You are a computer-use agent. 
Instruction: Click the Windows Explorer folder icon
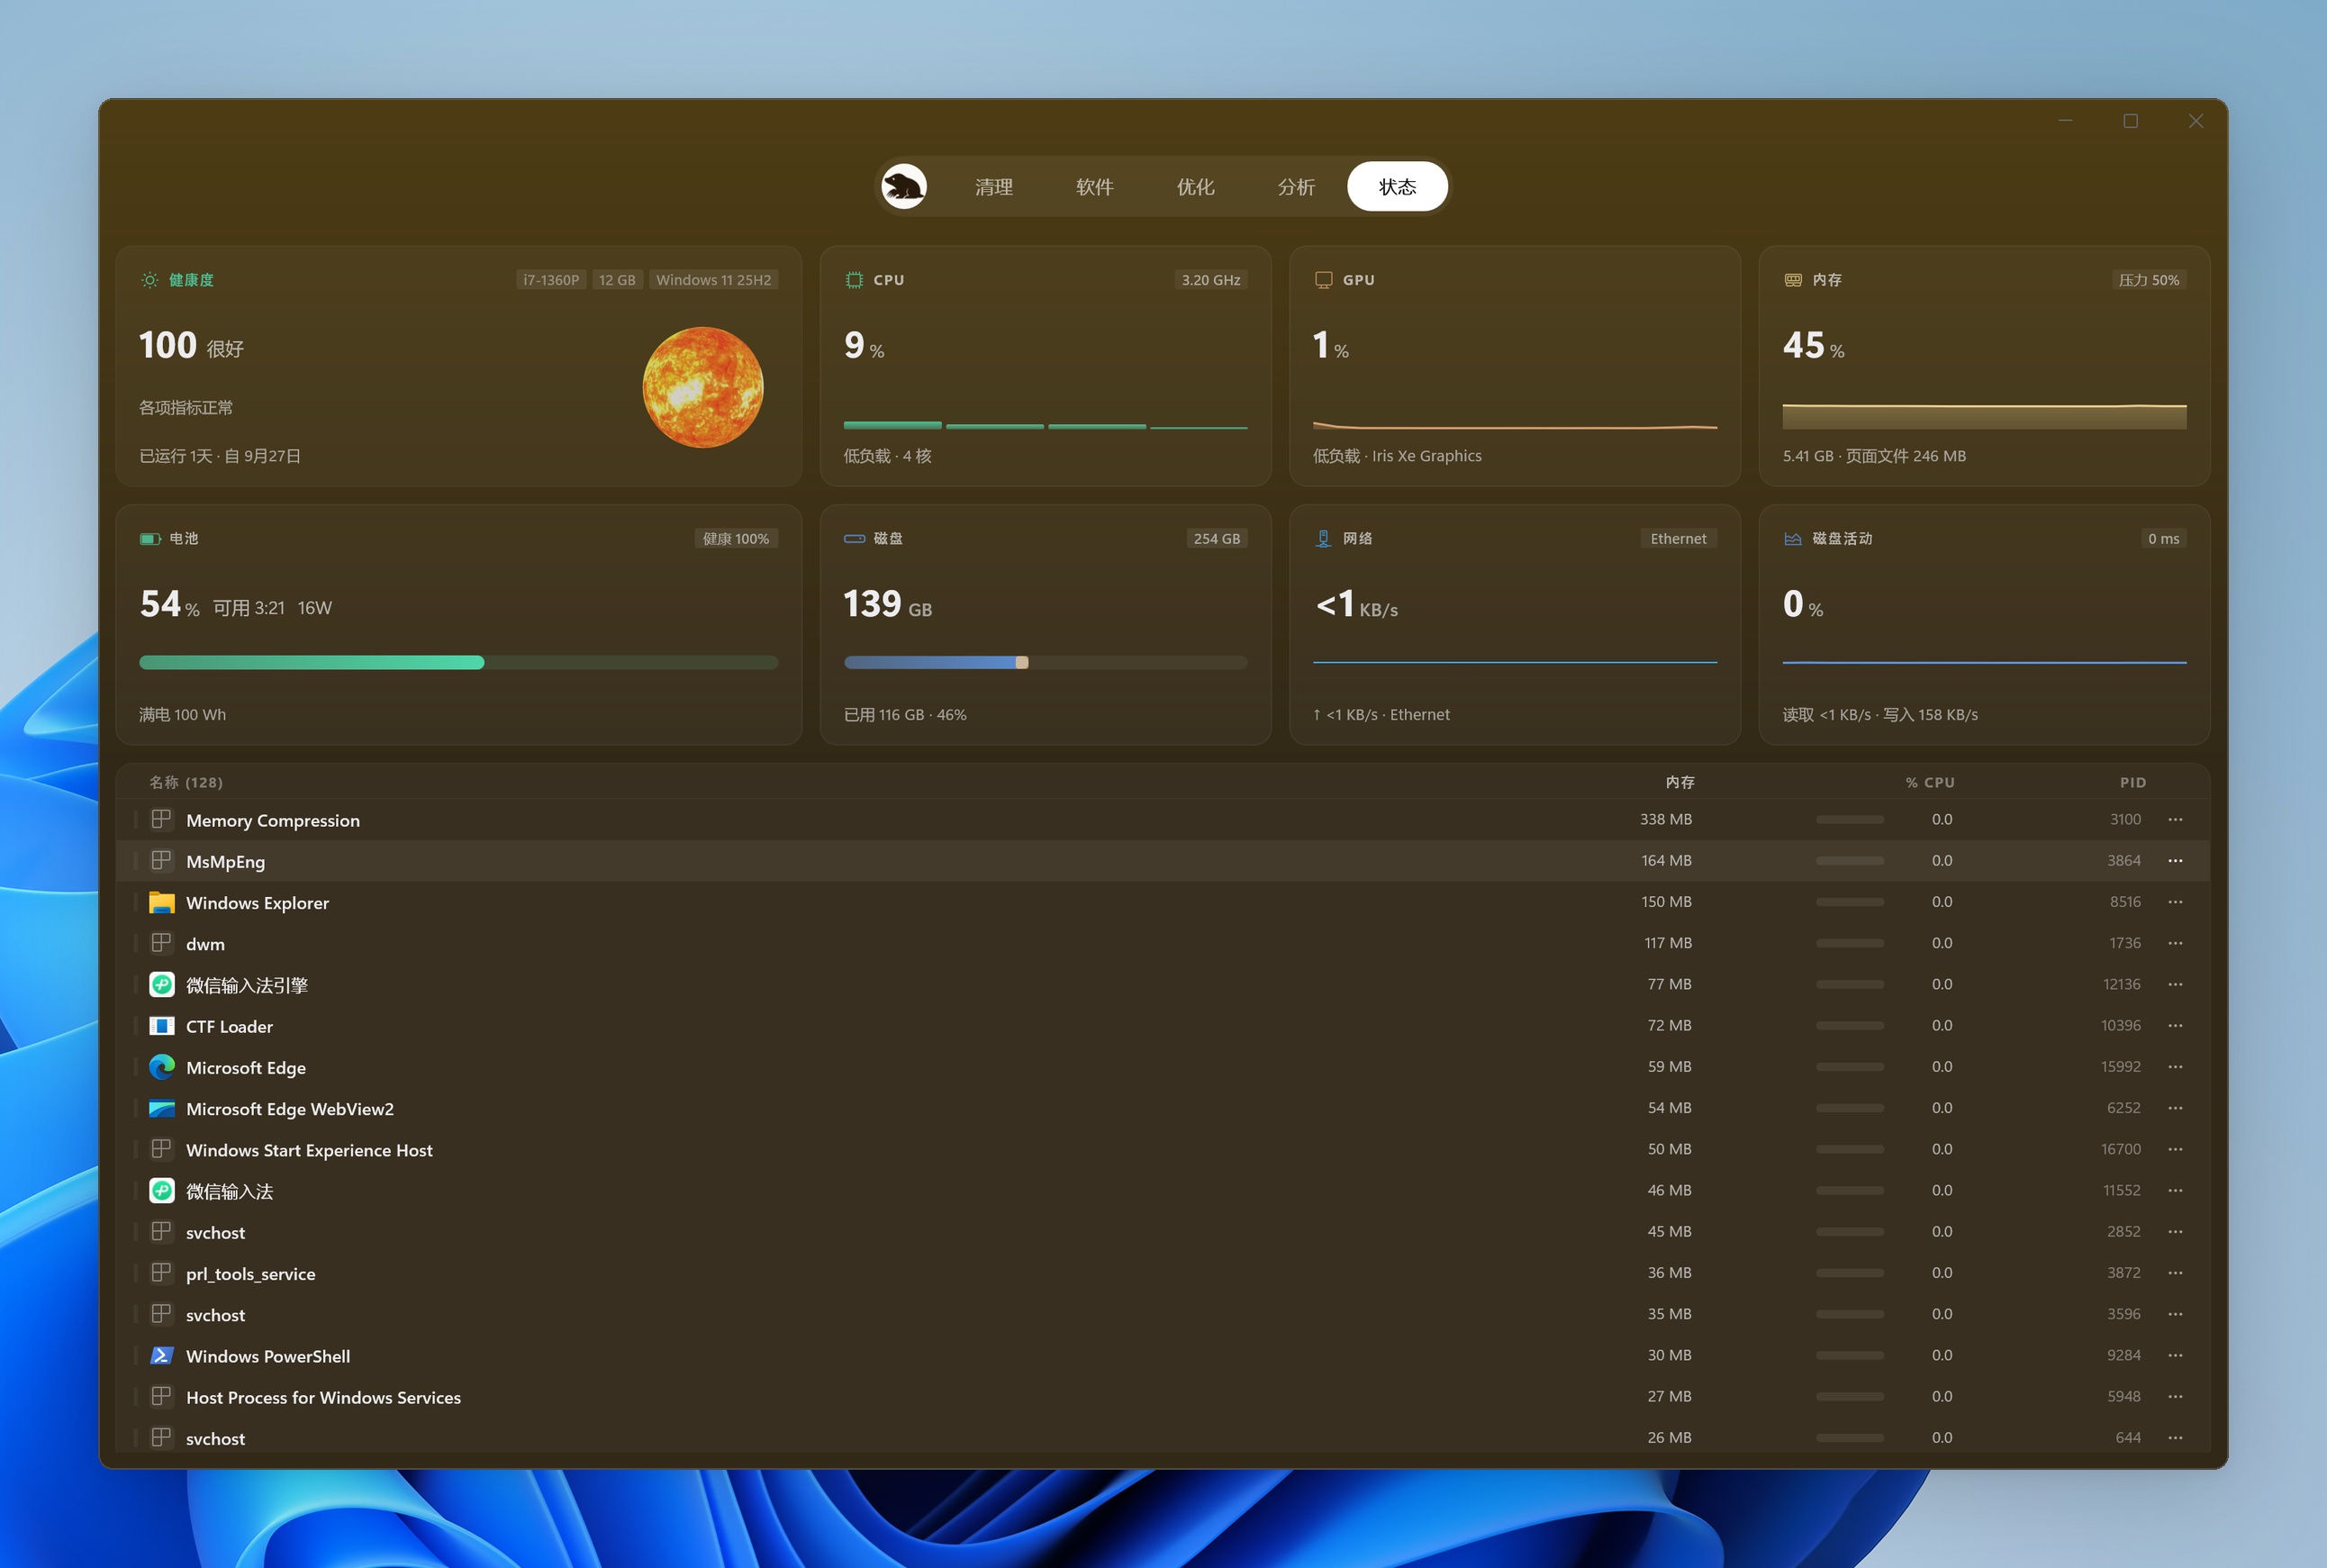162,902
